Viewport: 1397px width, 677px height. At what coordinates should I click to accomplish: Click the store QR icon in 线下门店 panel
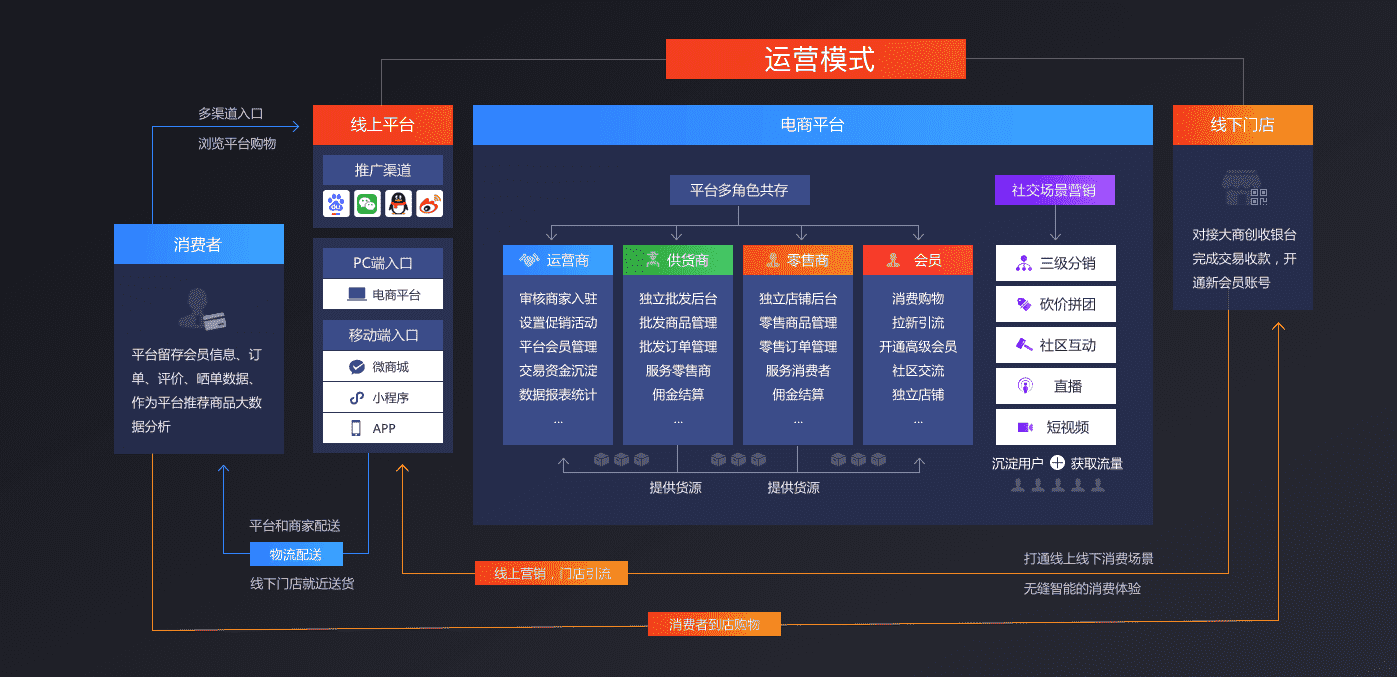1245,190
